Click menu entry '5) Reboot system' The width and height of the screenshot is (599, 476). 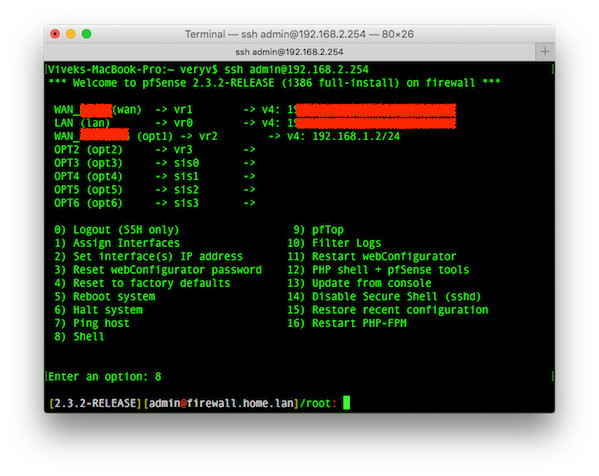click(105, 296)
